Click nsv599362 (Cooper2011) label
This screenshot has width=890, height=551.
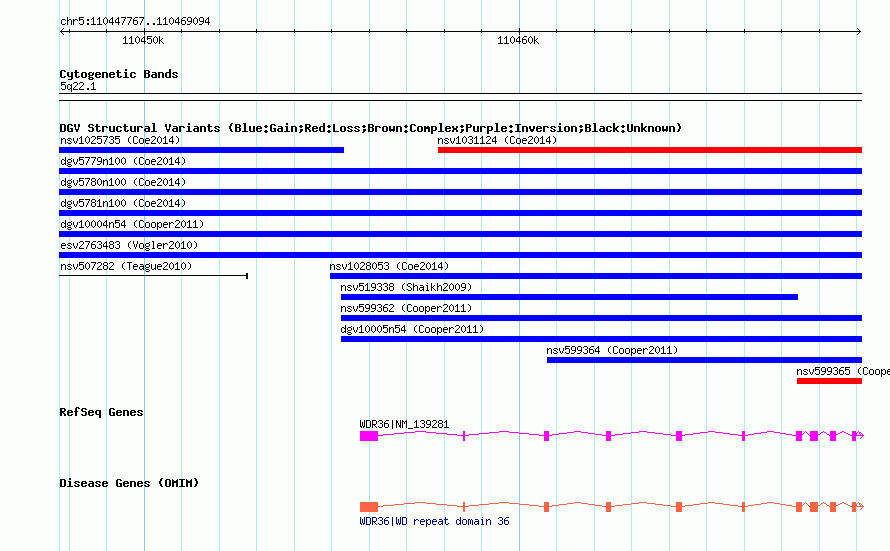tap(406, 308)
